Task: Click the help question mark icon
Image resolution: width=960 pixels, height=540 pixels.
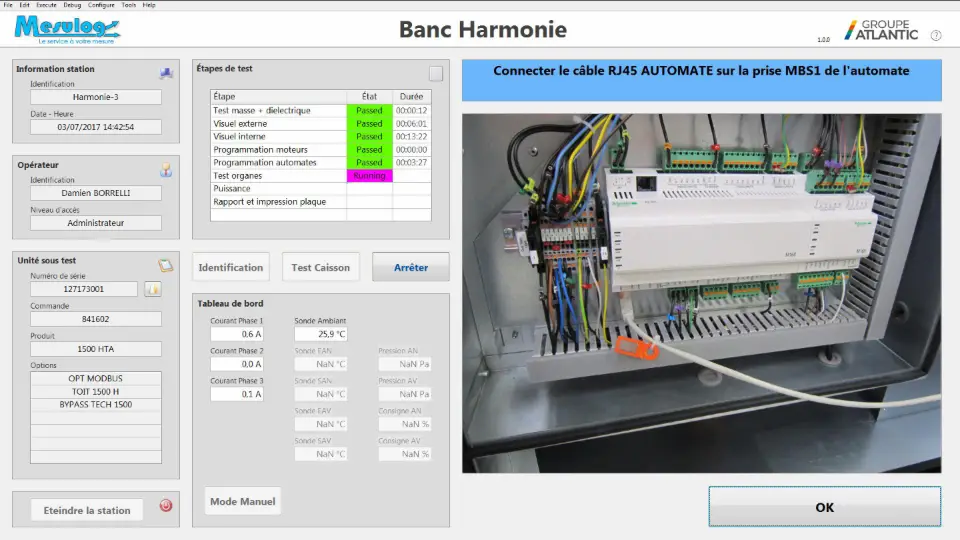Action: [936, 36]
